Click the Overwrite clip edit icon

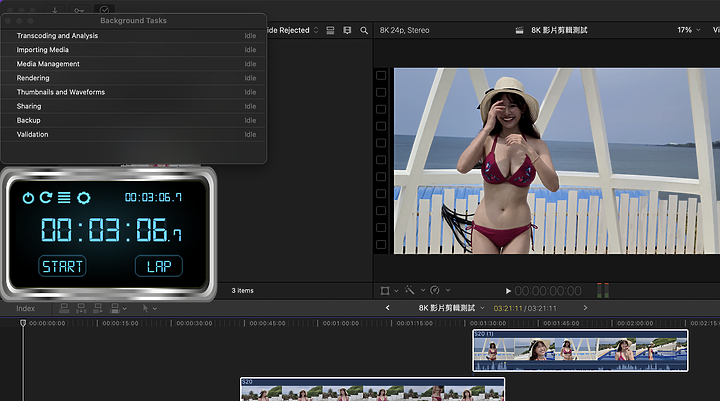[115, 308]
